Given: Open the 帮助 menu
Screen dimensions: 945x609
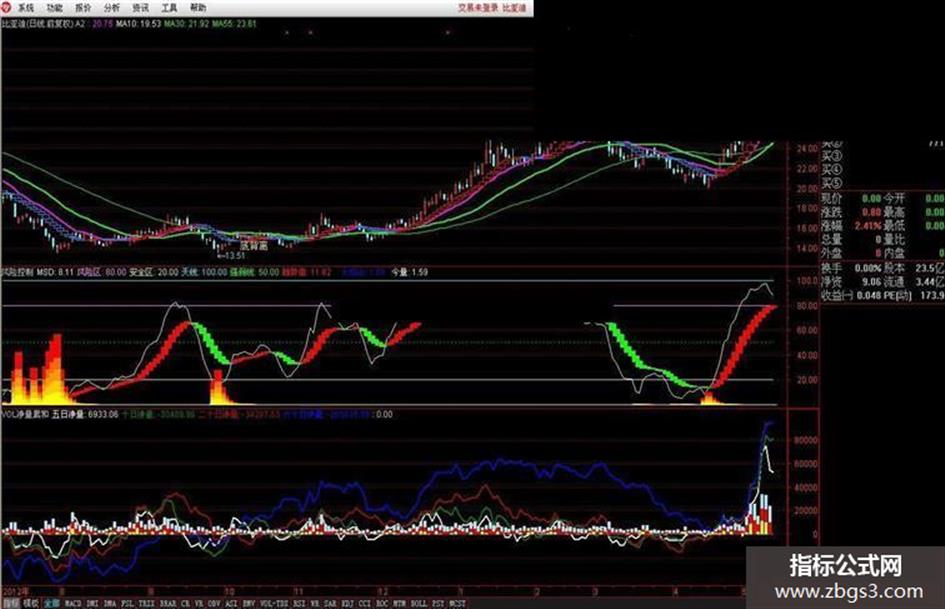Looking at the screenshot, I should 198,8.
